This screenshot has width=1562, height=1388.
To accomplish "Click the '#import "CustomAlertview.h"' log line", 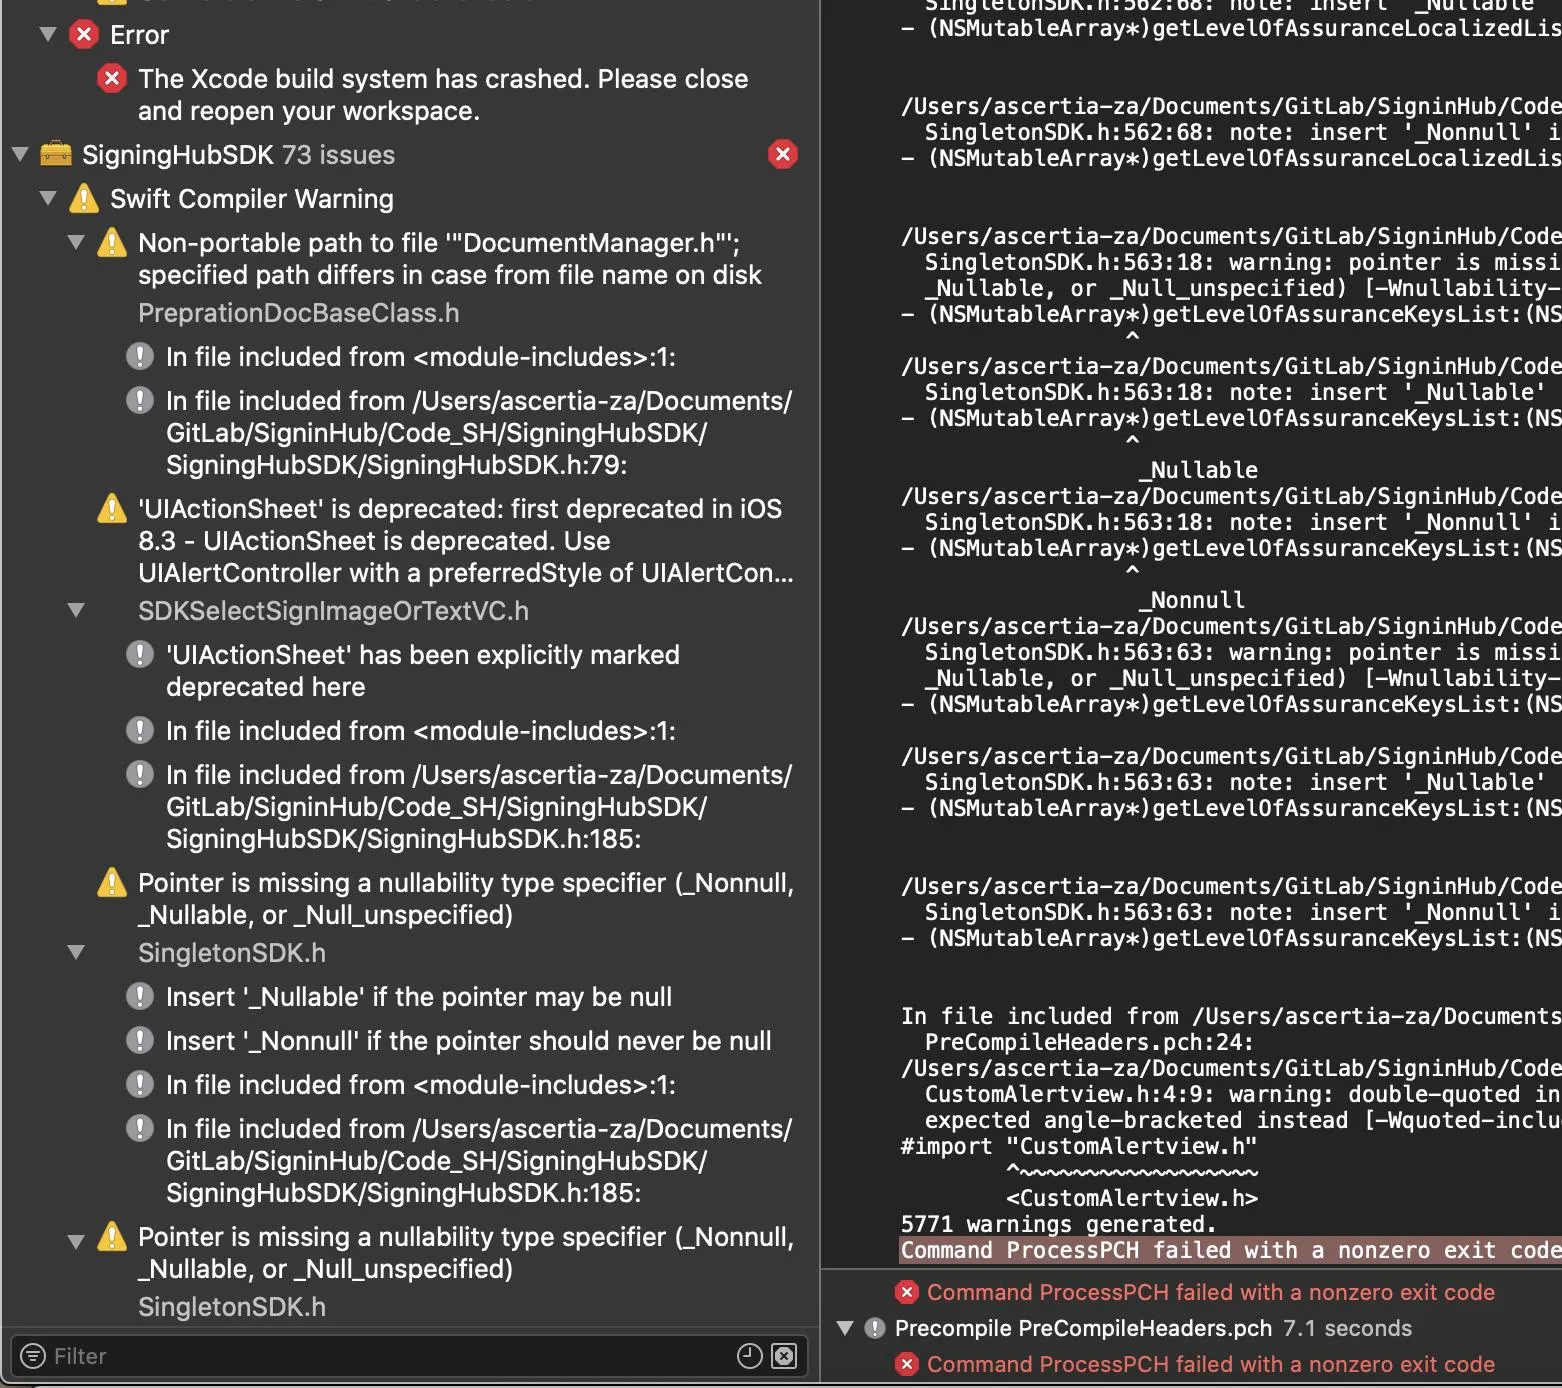I will pyautogui.click(x=1079, y=1146).
